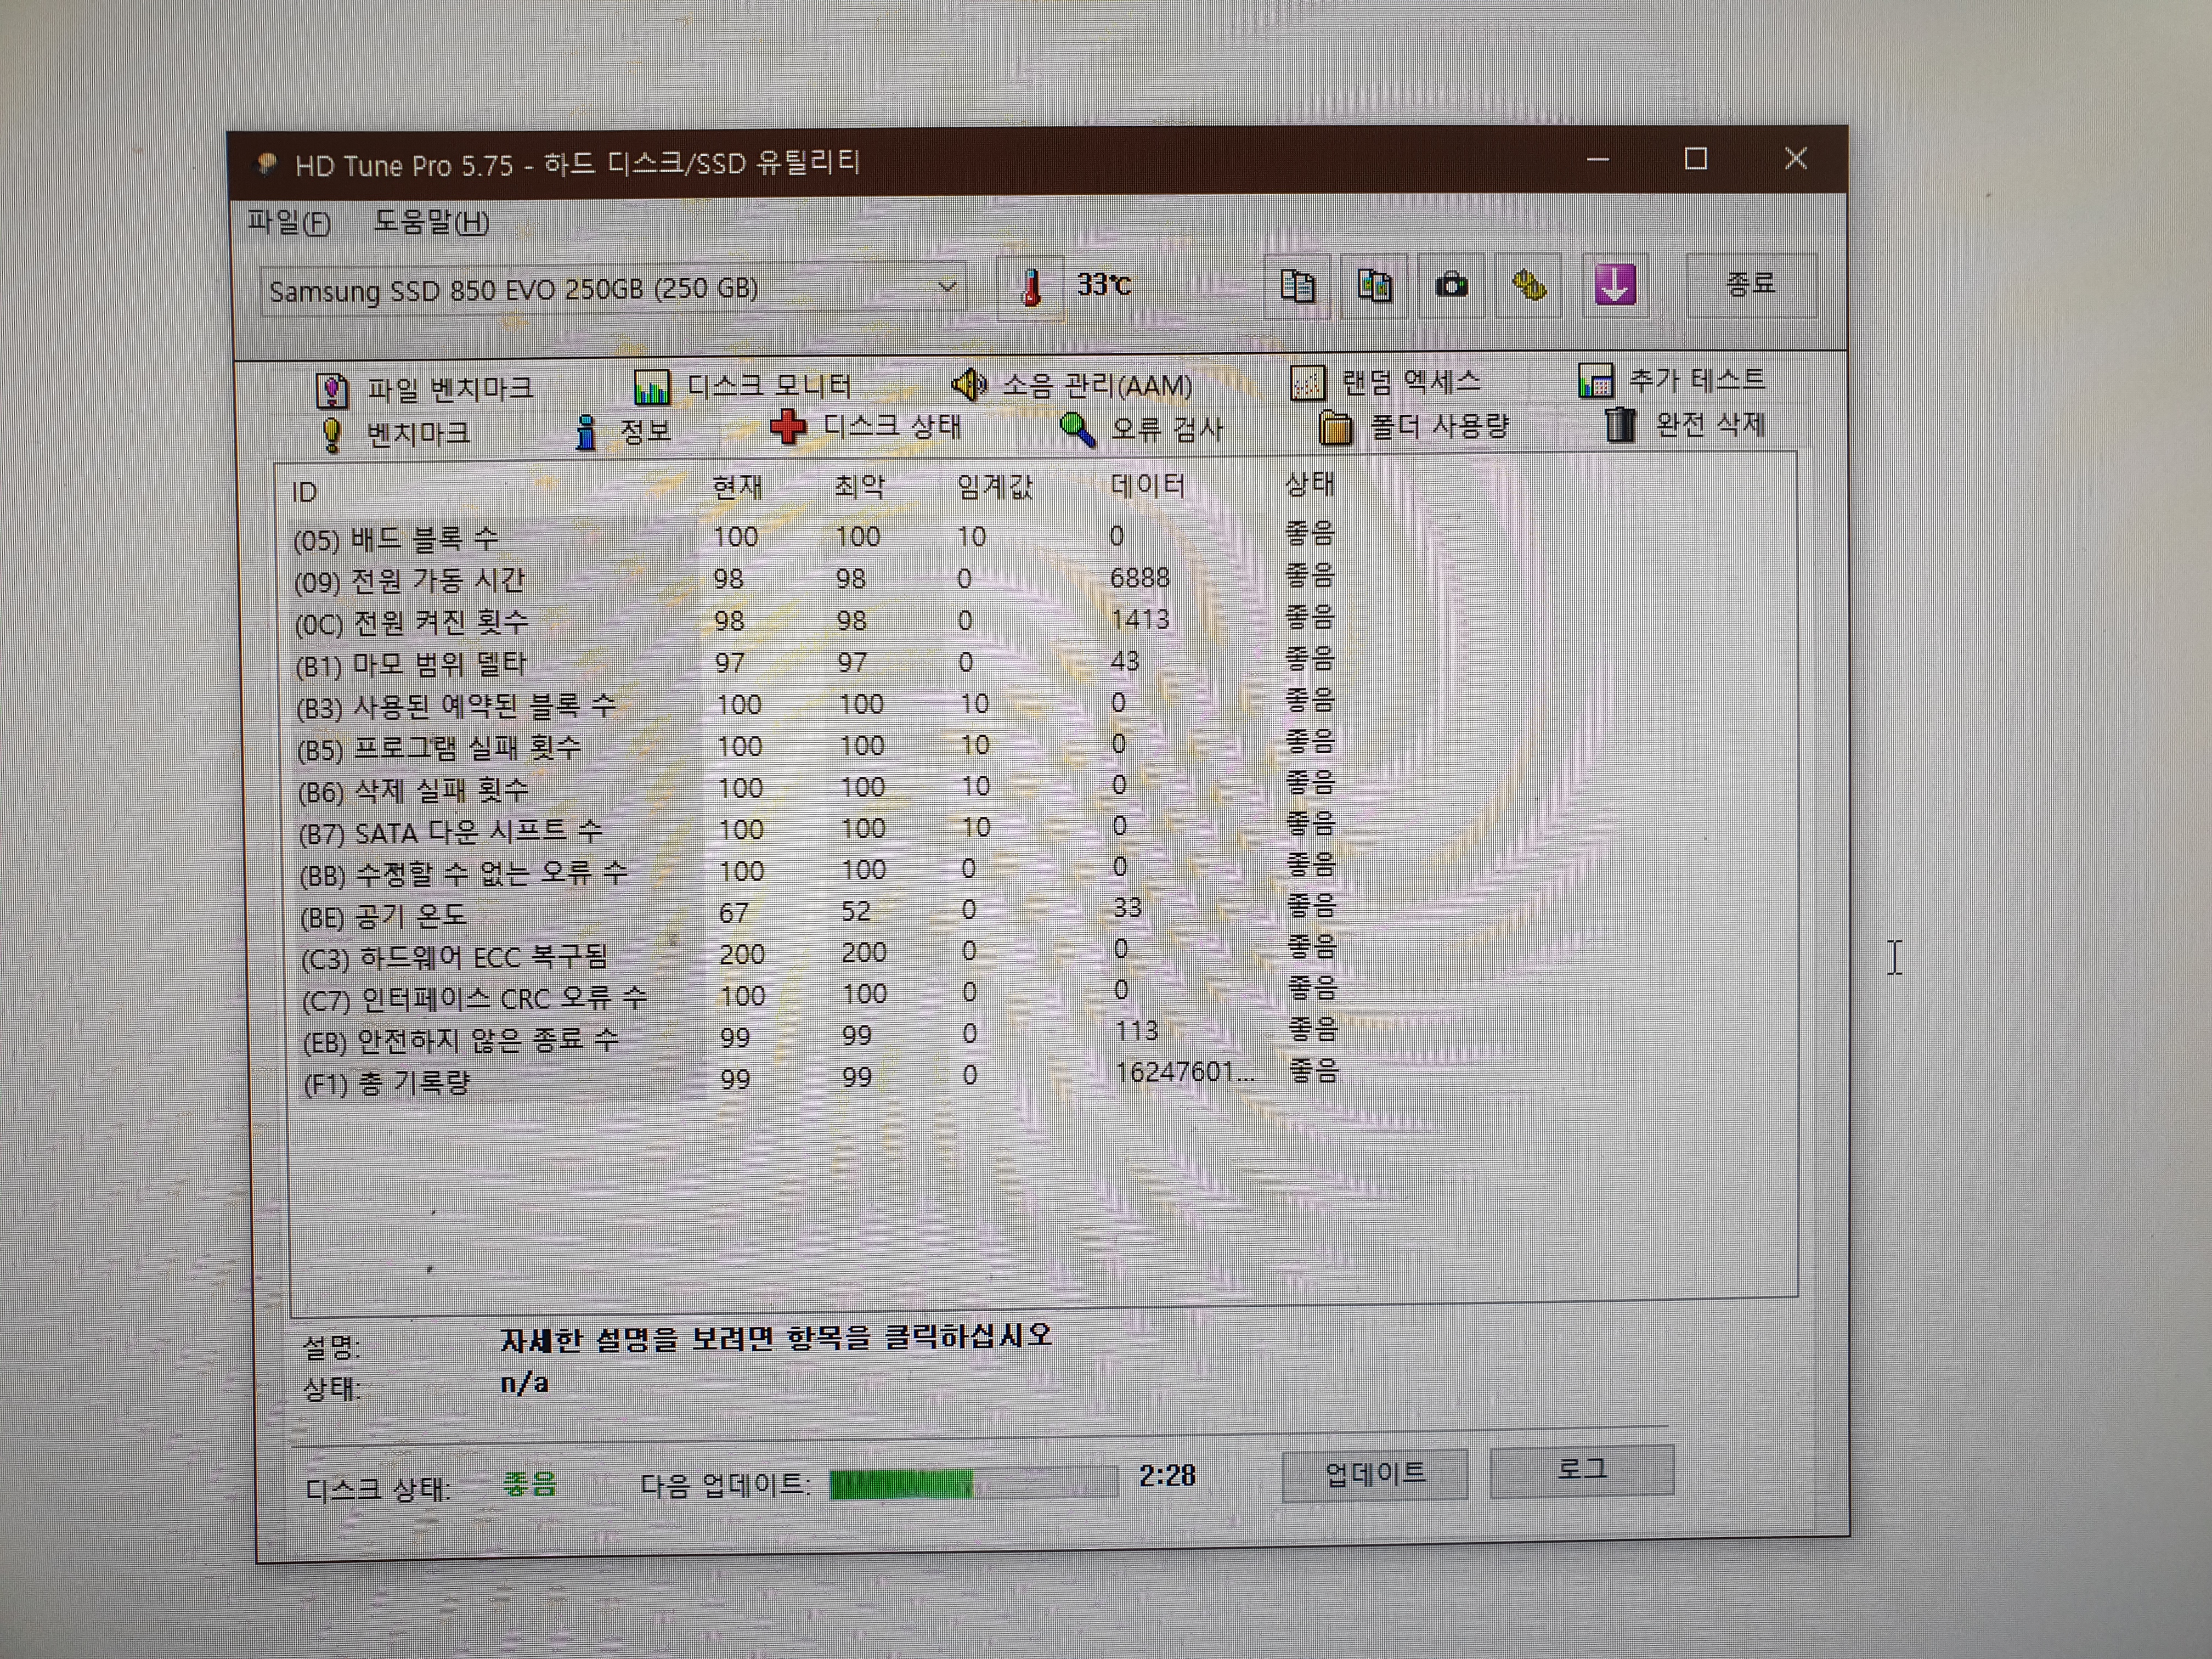Click the 현재 column header
The image size is (2212, 1659).
pos(738,488)
